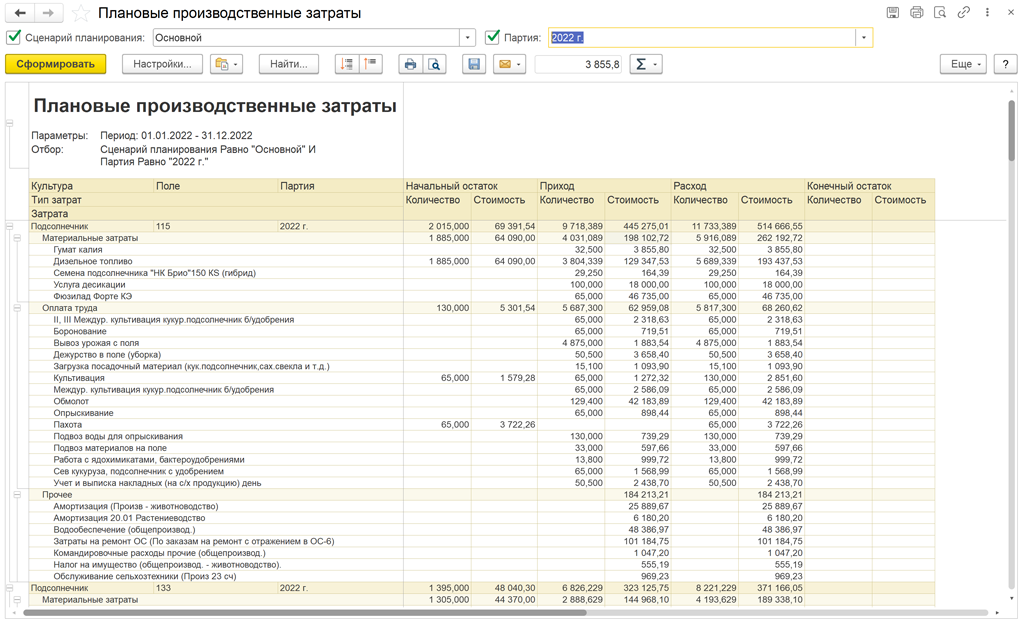Image resolution: width=1024 pixels, height=625 pixels.
Task: Open the Партия field dropdown arrow
Action: (x=864, y=38)
